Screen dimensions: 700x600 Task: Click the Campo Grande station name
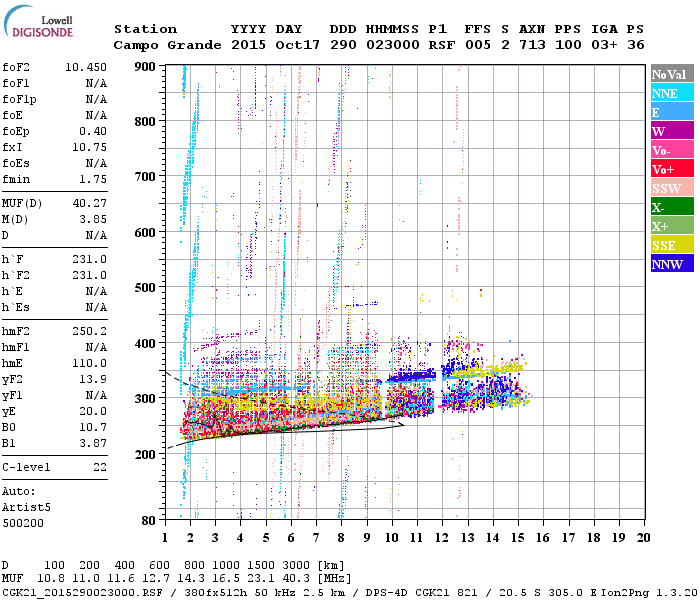167,45
